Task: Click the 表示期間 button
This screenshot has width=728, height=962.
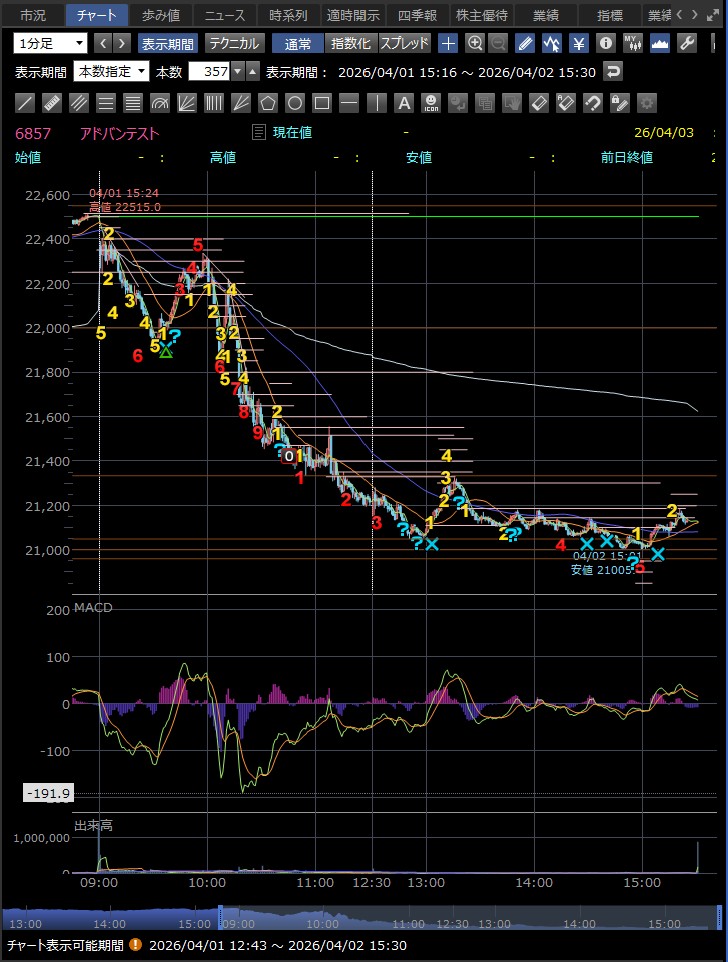Action: click(167, 44)
